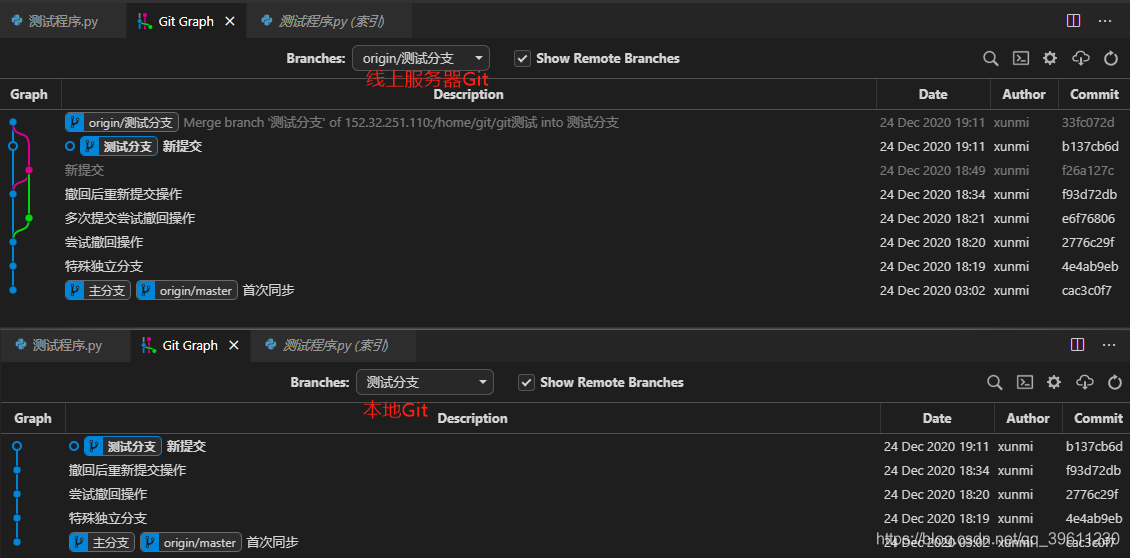
Task: Refresh the lower Git Graph panel
Action: (x=1115, y=382)
